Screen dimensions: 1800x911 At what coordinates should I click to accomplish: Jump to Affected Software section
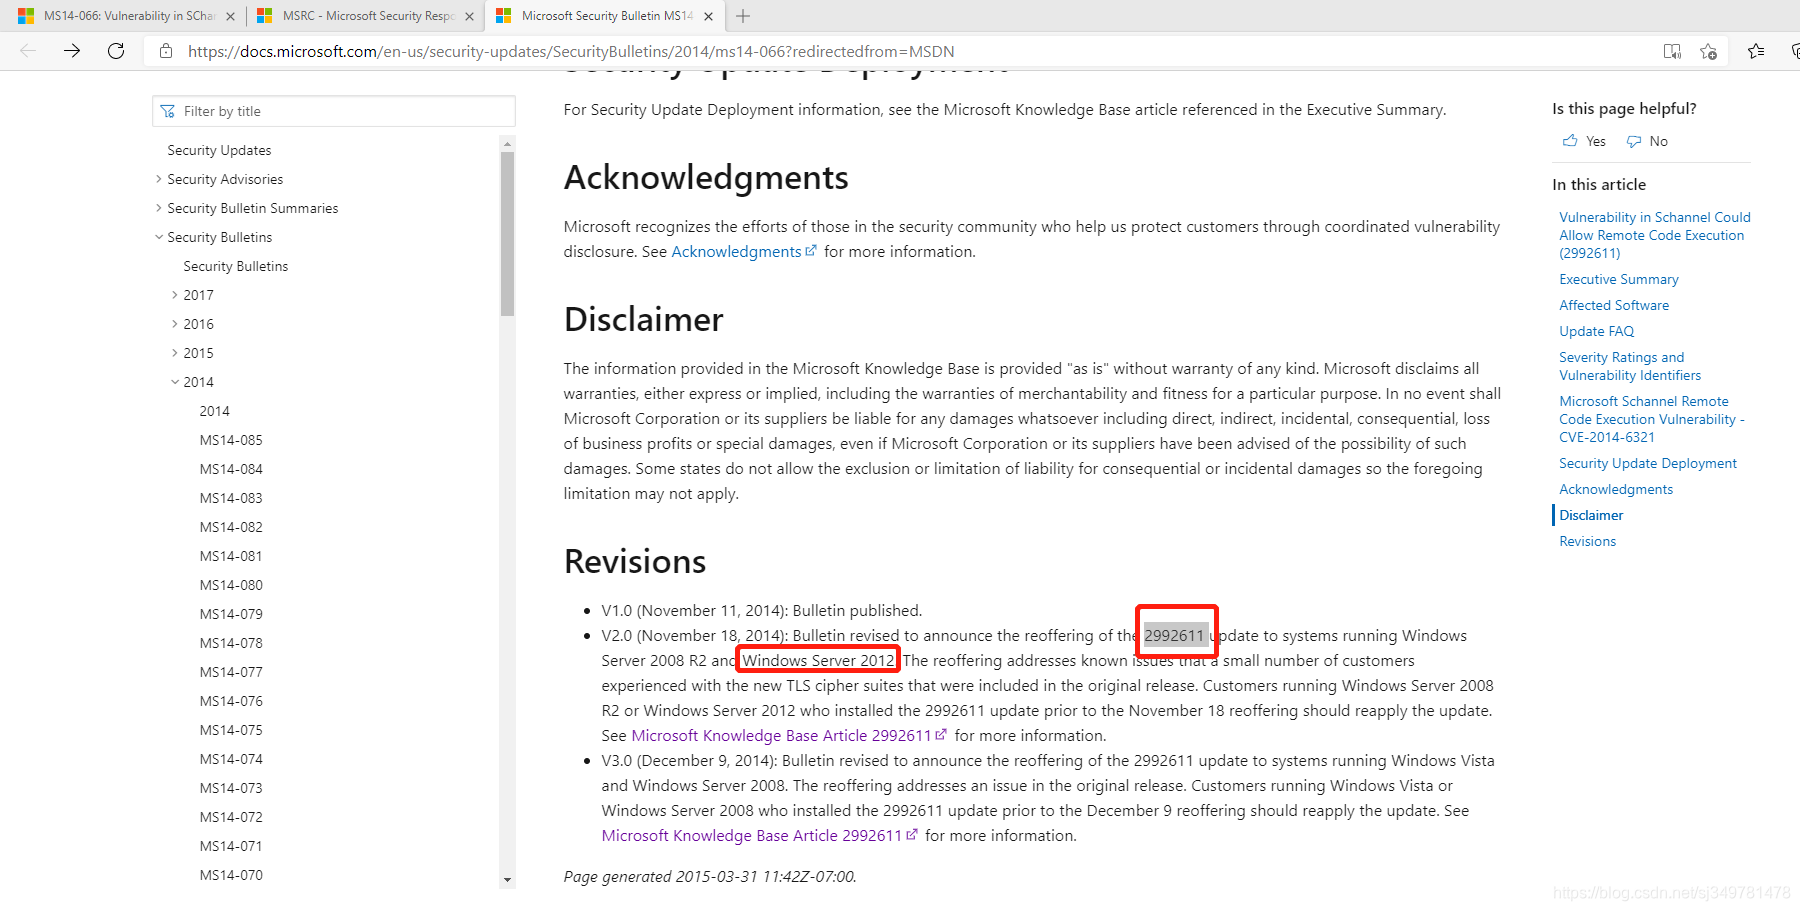click(1614, 305)
